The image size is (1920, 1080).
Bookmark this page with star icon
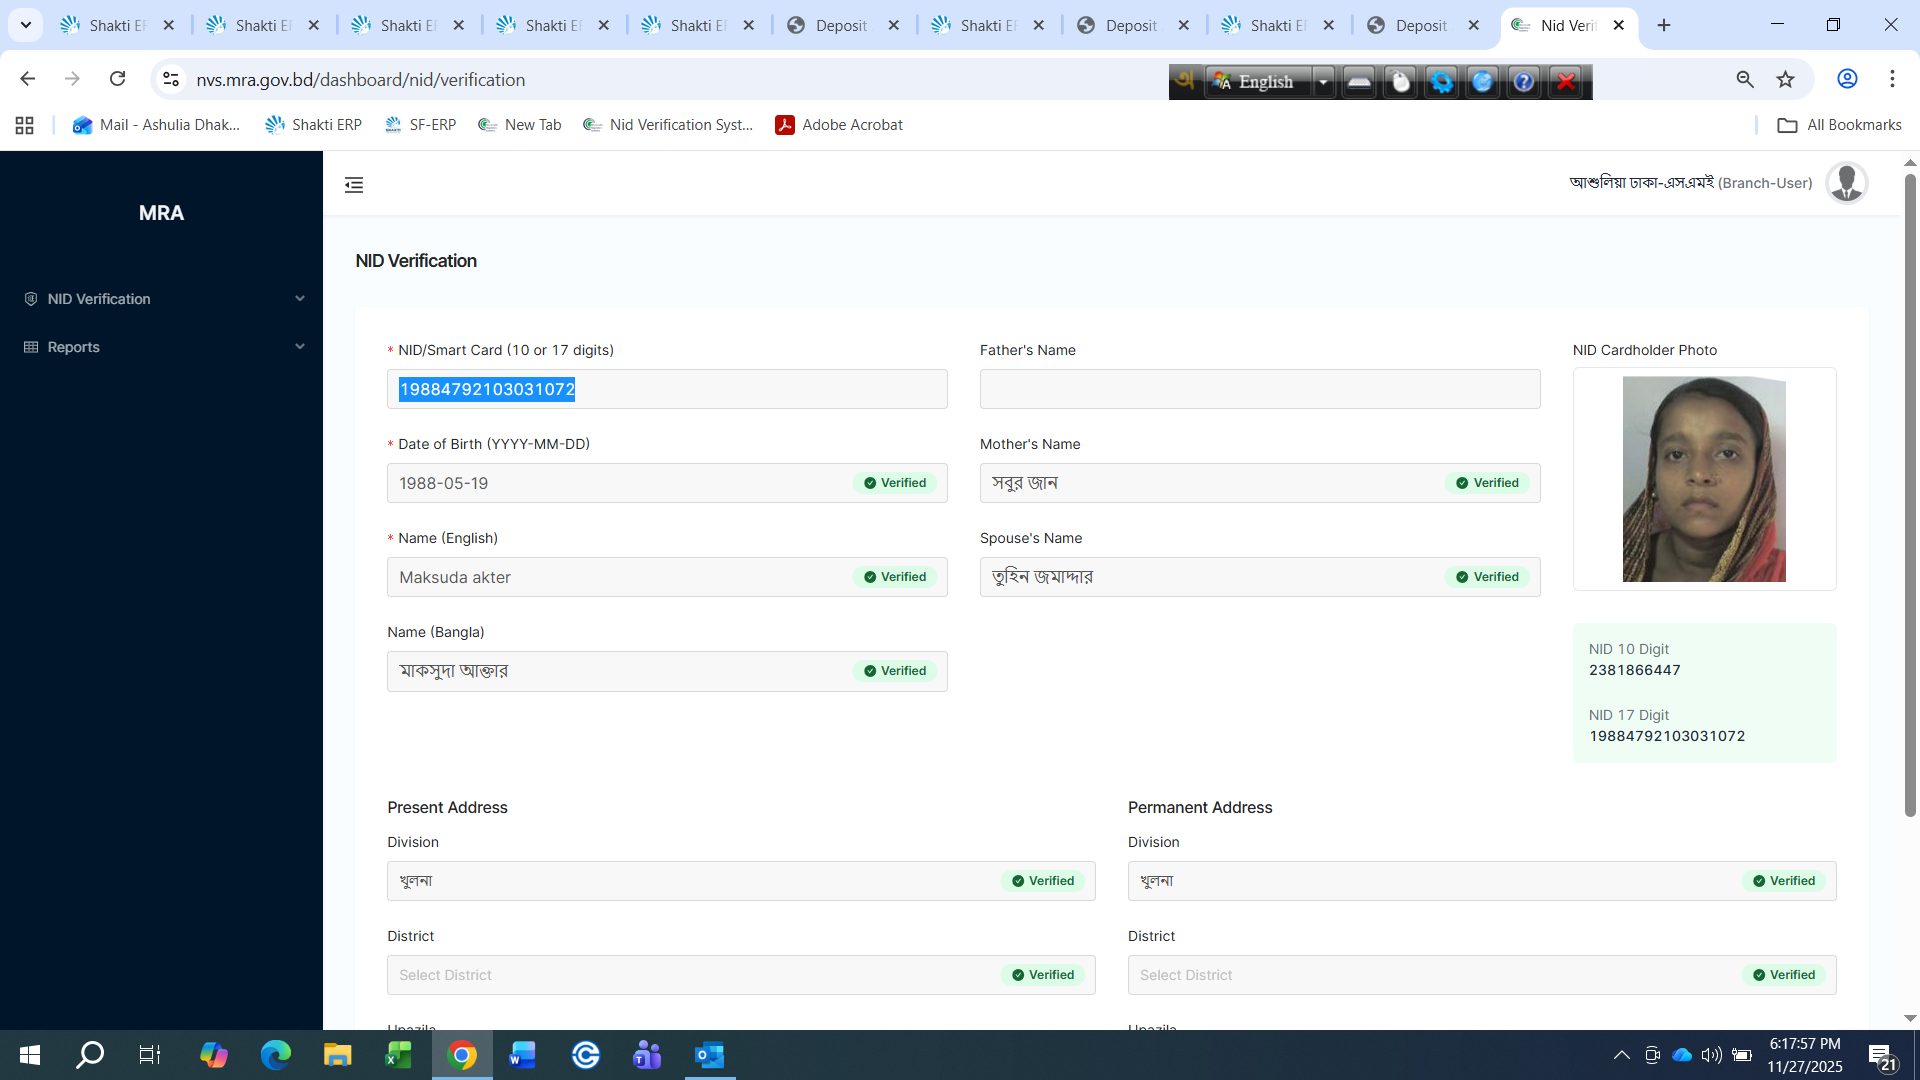tap(1786, 79)
